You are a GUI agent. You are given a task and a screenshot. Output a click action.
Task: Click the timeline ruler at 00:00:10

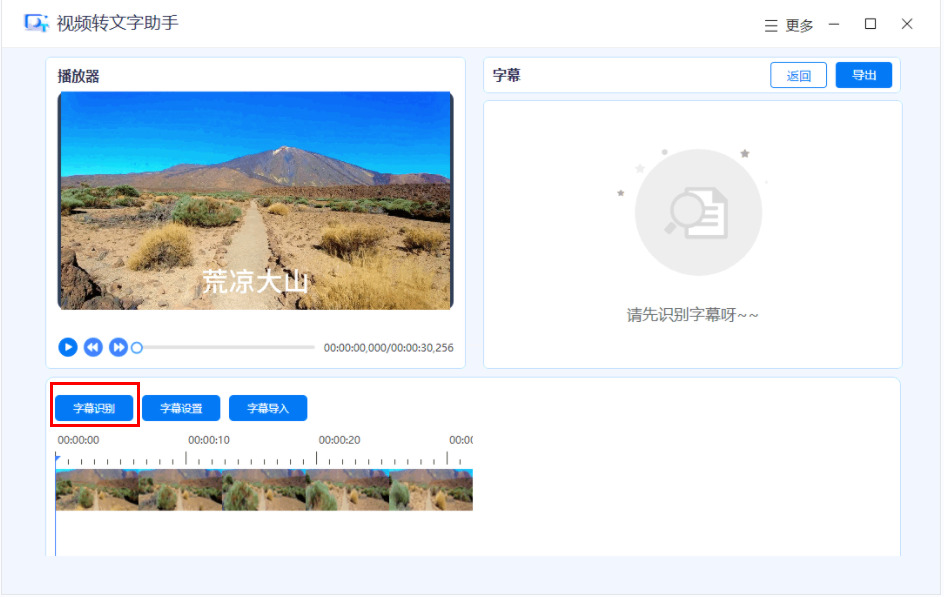coord(208,441)
